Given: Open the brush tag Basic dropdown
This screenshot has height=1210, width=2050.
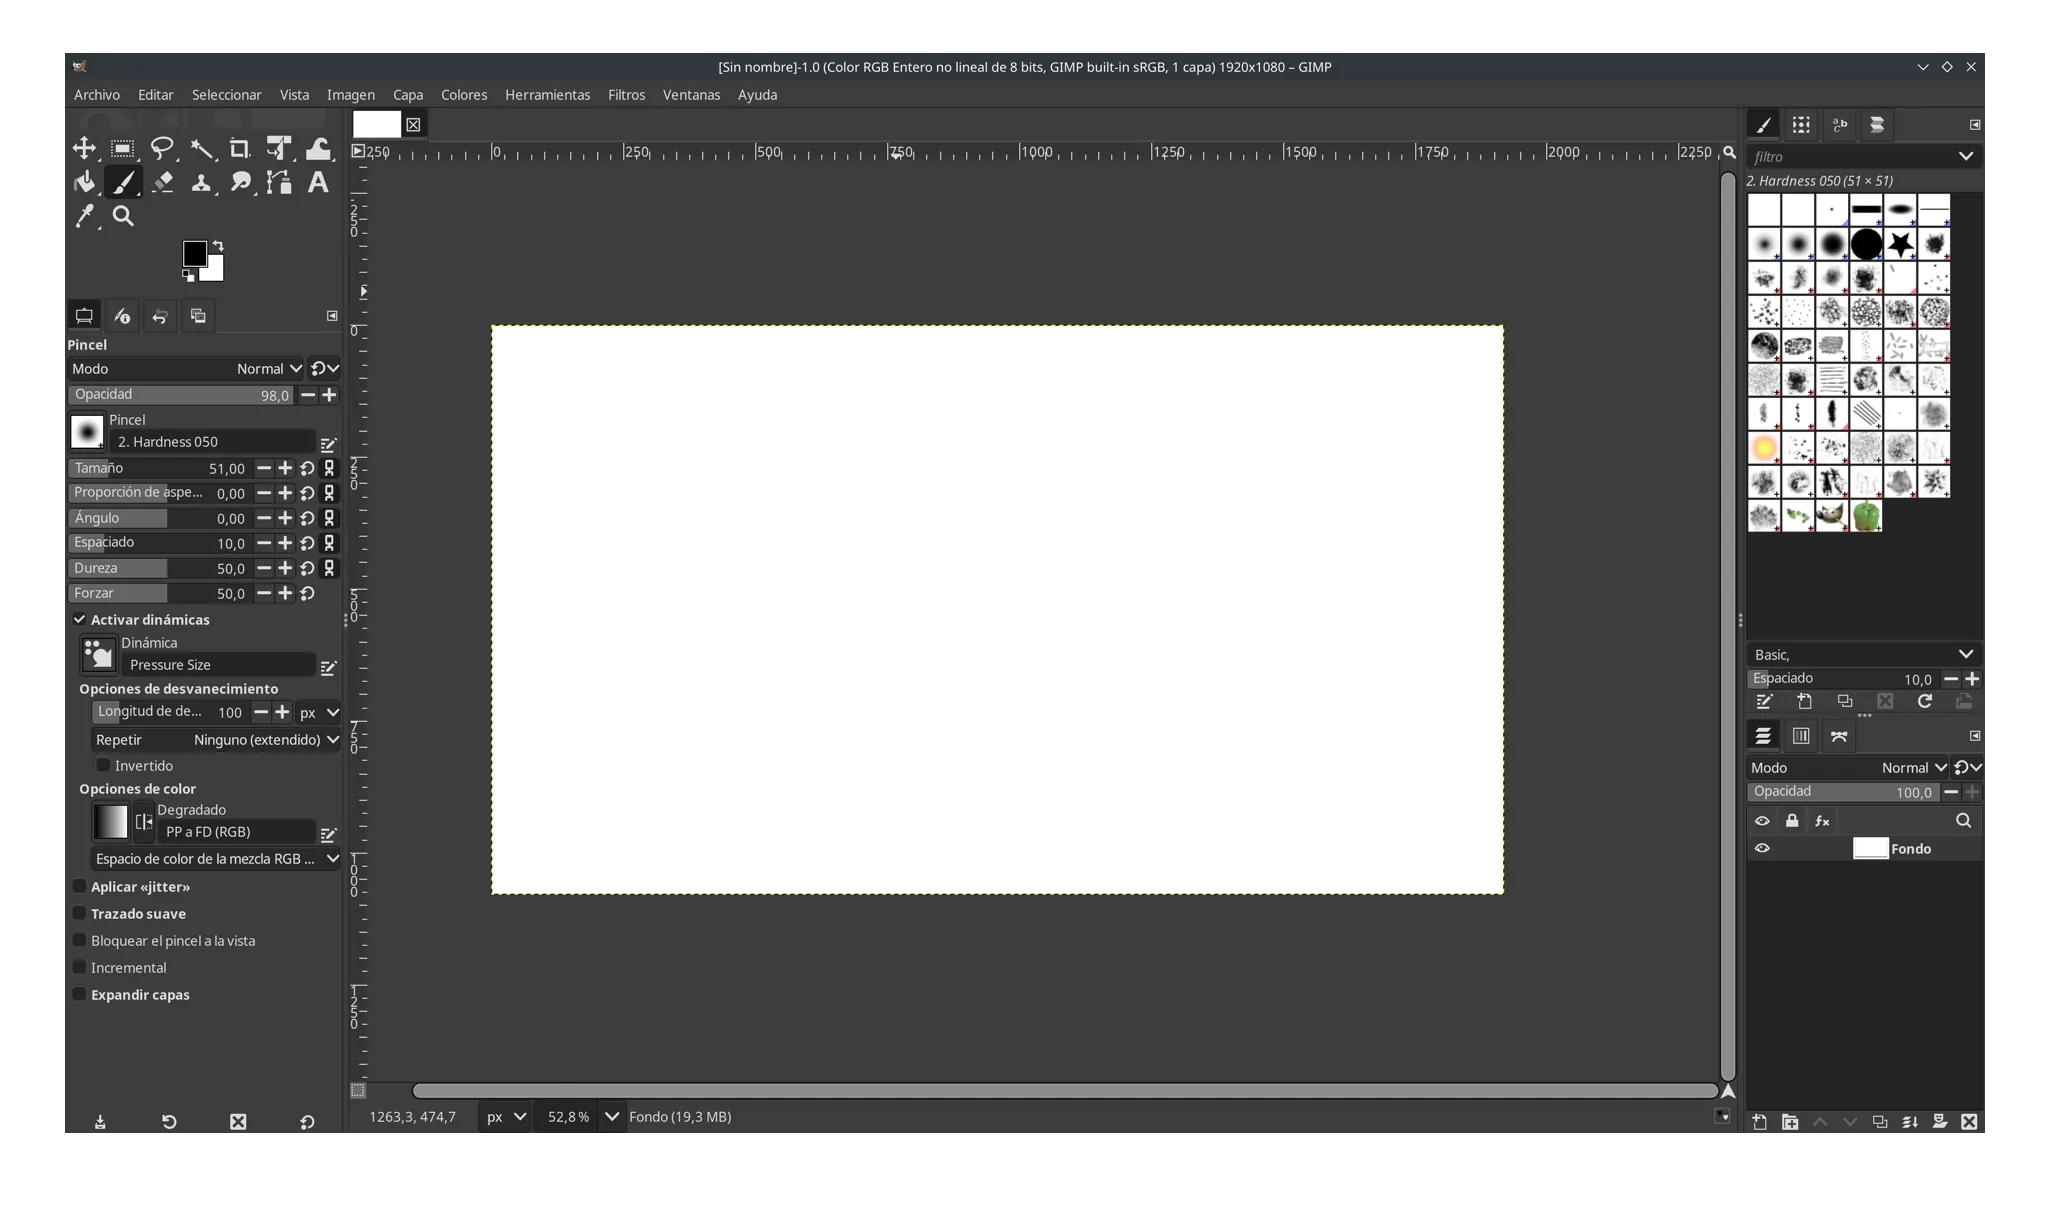Looking at the screenshot, I should pyautogui.click(x=1864, y=655).
